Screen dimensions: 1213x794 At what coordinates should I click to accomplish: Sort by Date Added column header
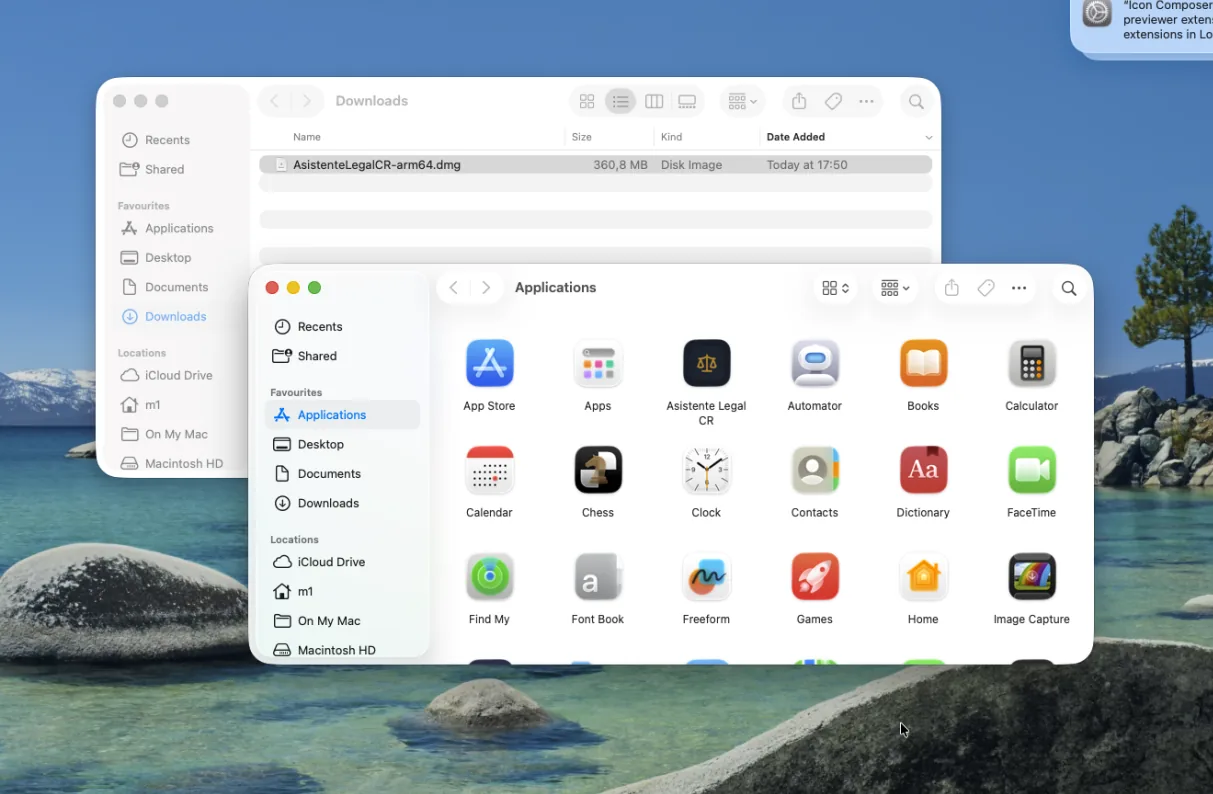pos(796,137)
